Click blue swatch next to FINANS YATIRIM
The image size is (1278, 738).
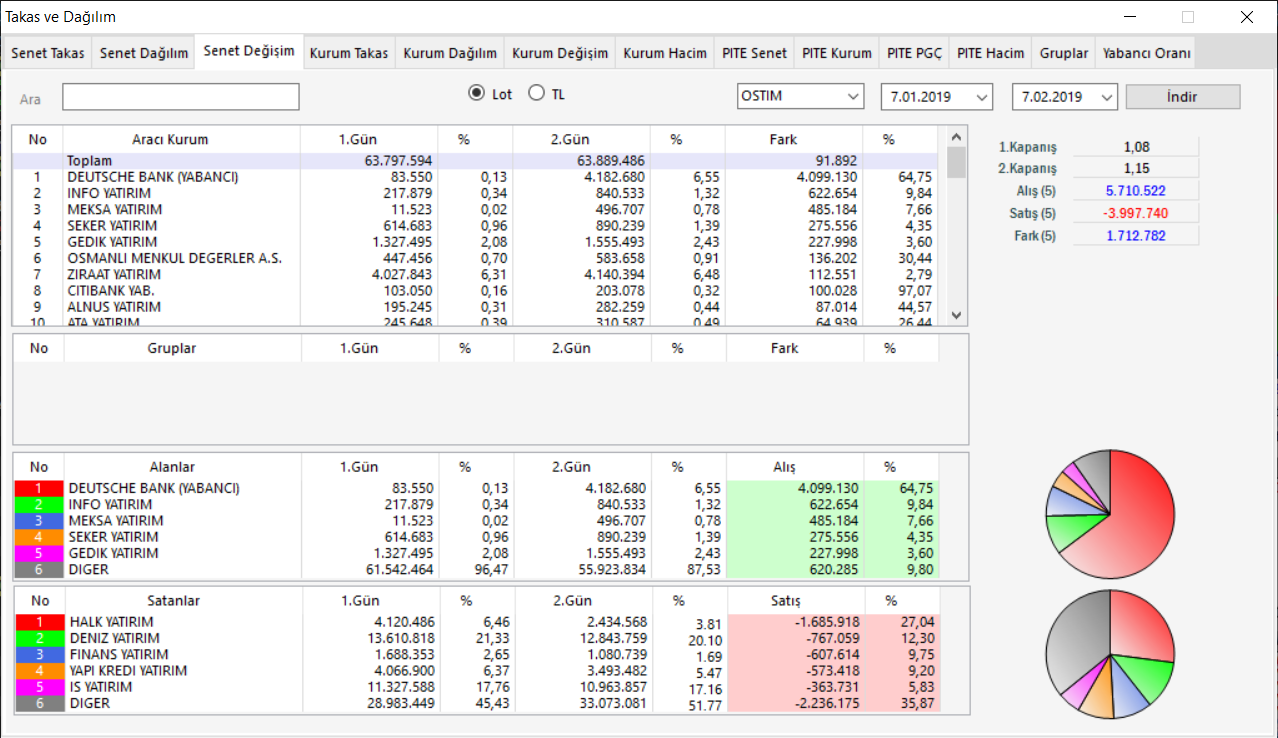[x=38, y=655]
